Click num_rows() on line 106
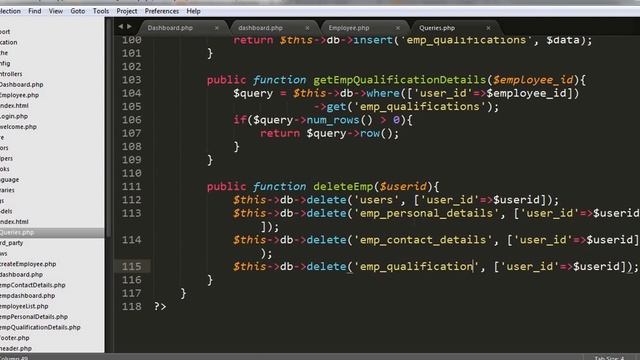 click(340, 120)
